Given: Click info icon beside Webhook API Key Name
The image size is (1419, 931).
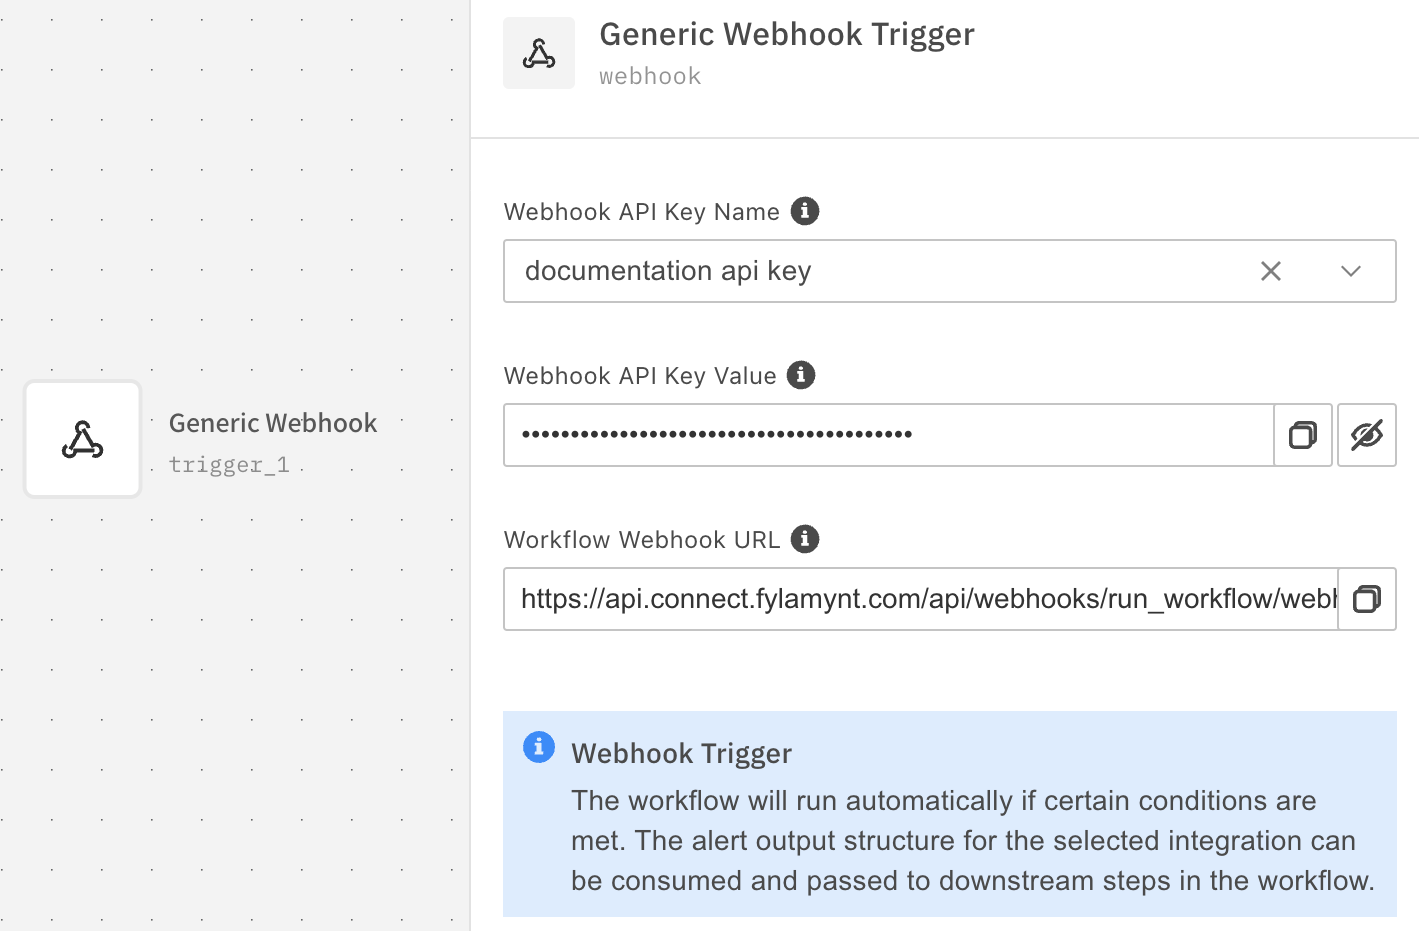Looking at the screenshot, I should click(805, 211).
